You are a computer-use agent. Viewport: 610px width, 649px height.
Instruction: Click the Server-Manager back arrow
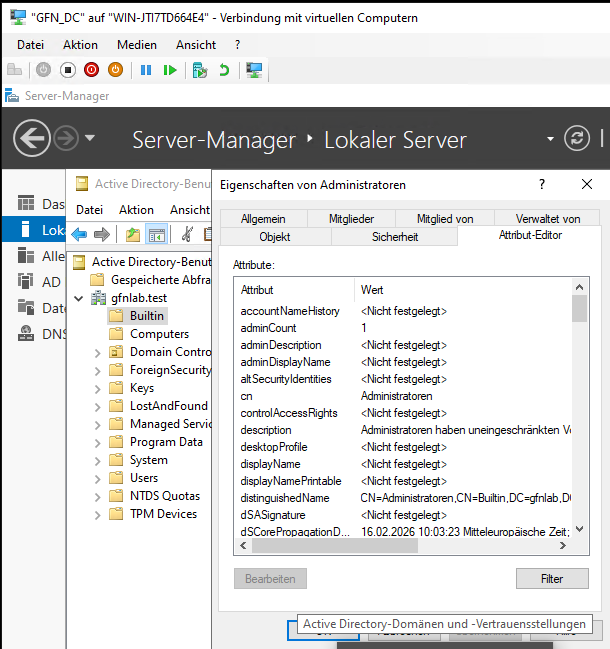point(32,138)
